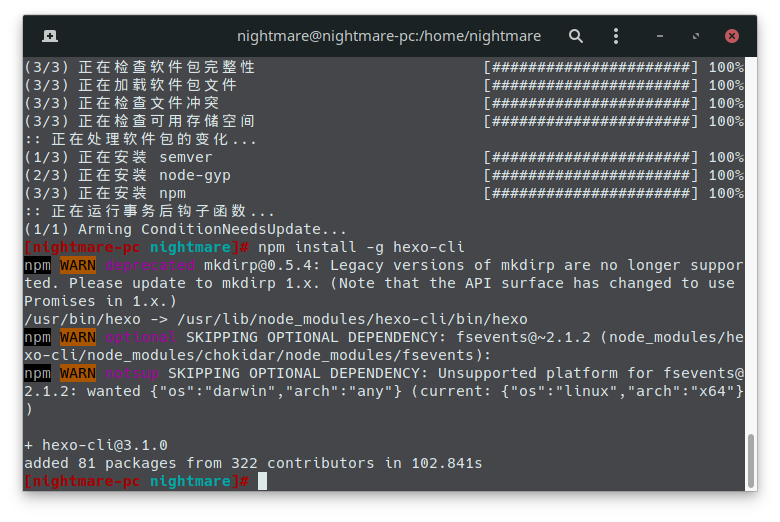Screen dimensions: 780x522
Task: Click the magenta 'notsup' warning label
Action: [x=132, y=373]
